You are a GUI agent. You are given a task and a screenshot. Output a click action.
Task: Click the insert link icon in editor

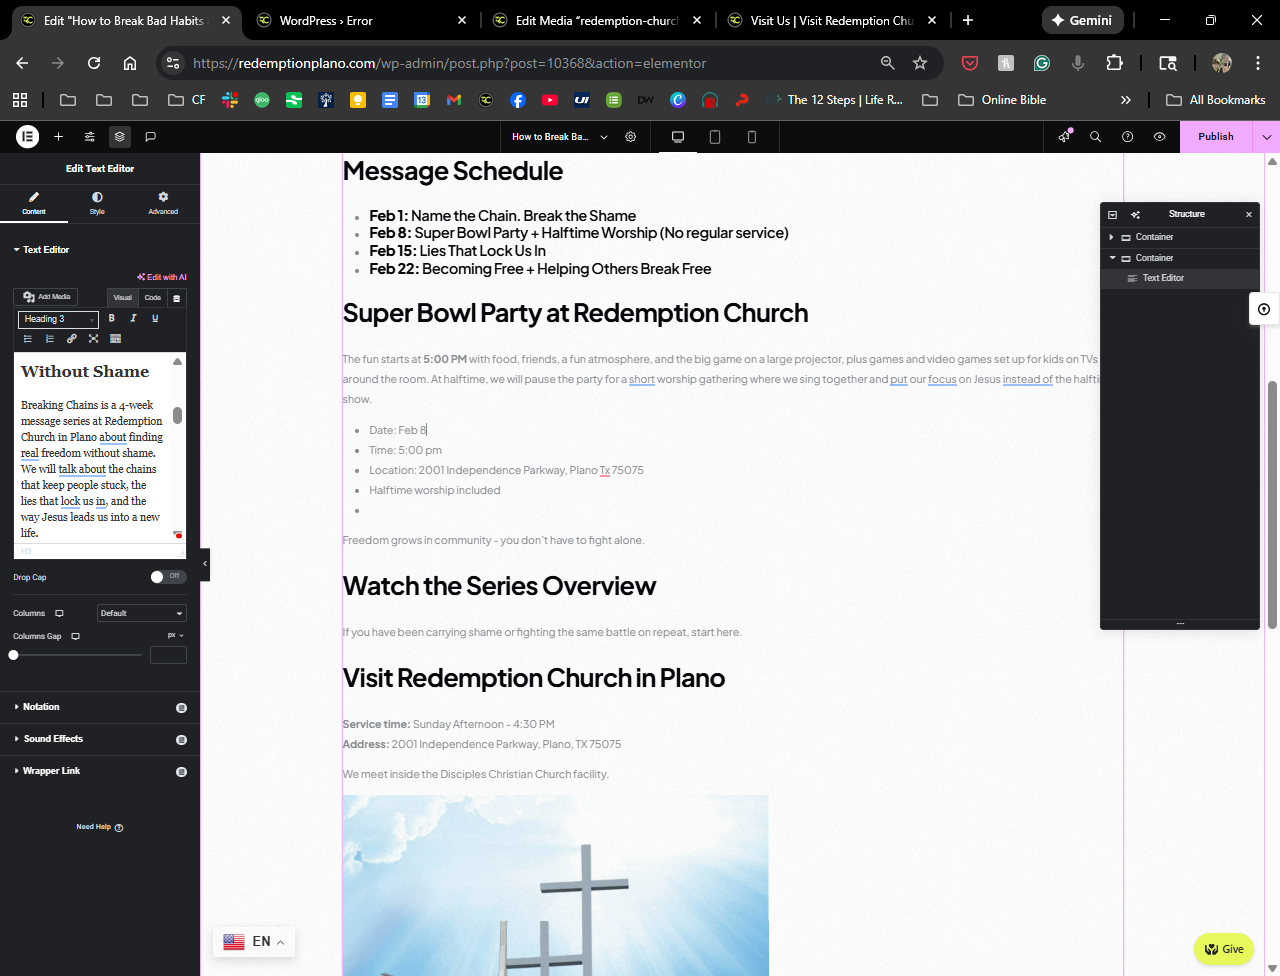[72, 339]
